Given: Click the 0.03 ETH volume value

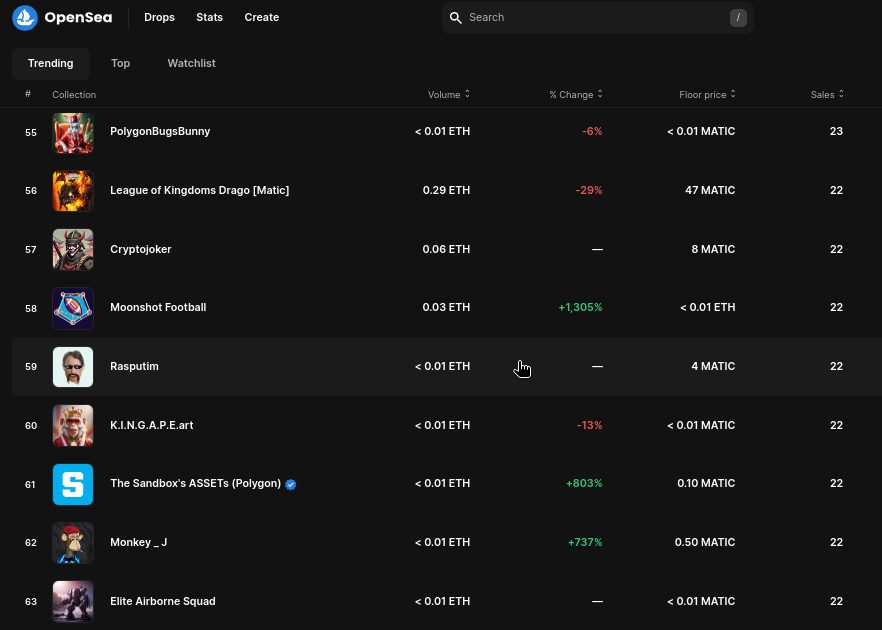Looking at the screenshot, I should pyautogui.click(x=447, y=307).
